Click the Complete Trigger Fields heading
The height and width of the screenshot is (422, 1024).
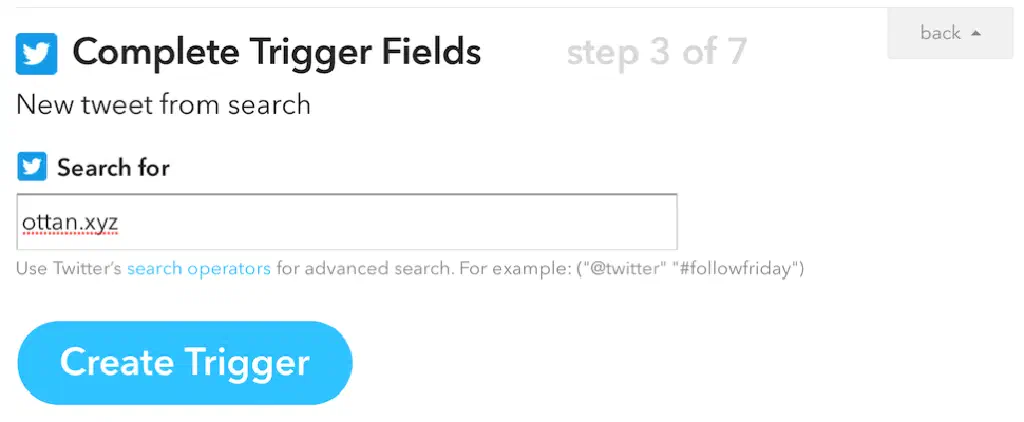(x=276, y=52)
